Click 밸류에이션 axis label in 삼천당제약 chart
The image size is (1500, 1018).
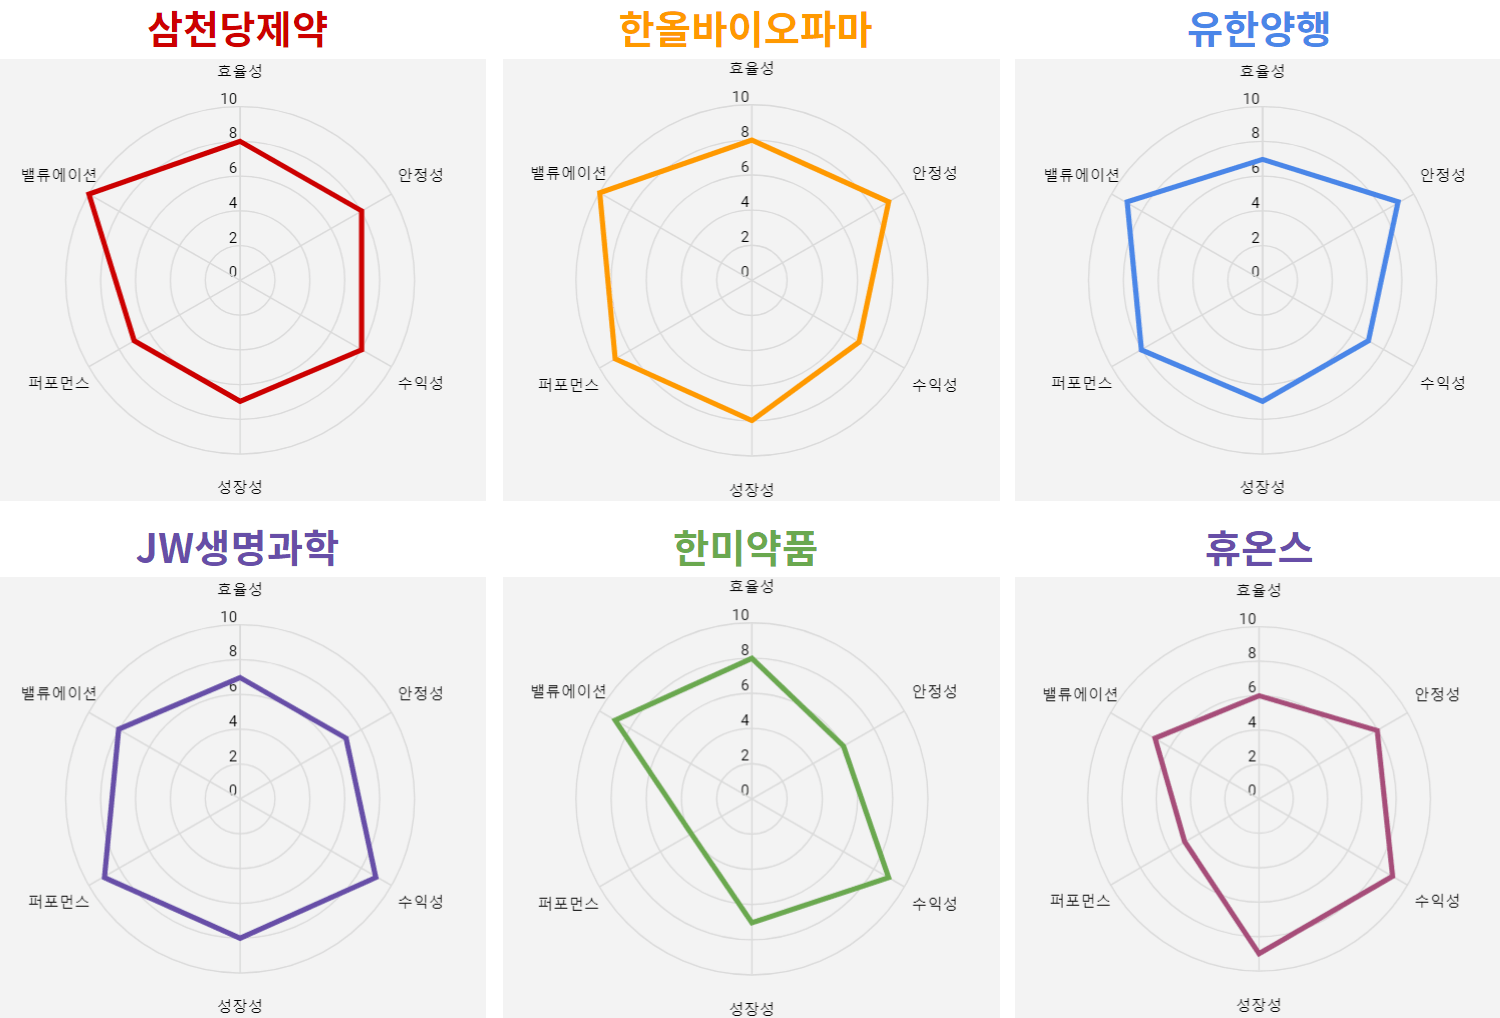pos(59,175)
